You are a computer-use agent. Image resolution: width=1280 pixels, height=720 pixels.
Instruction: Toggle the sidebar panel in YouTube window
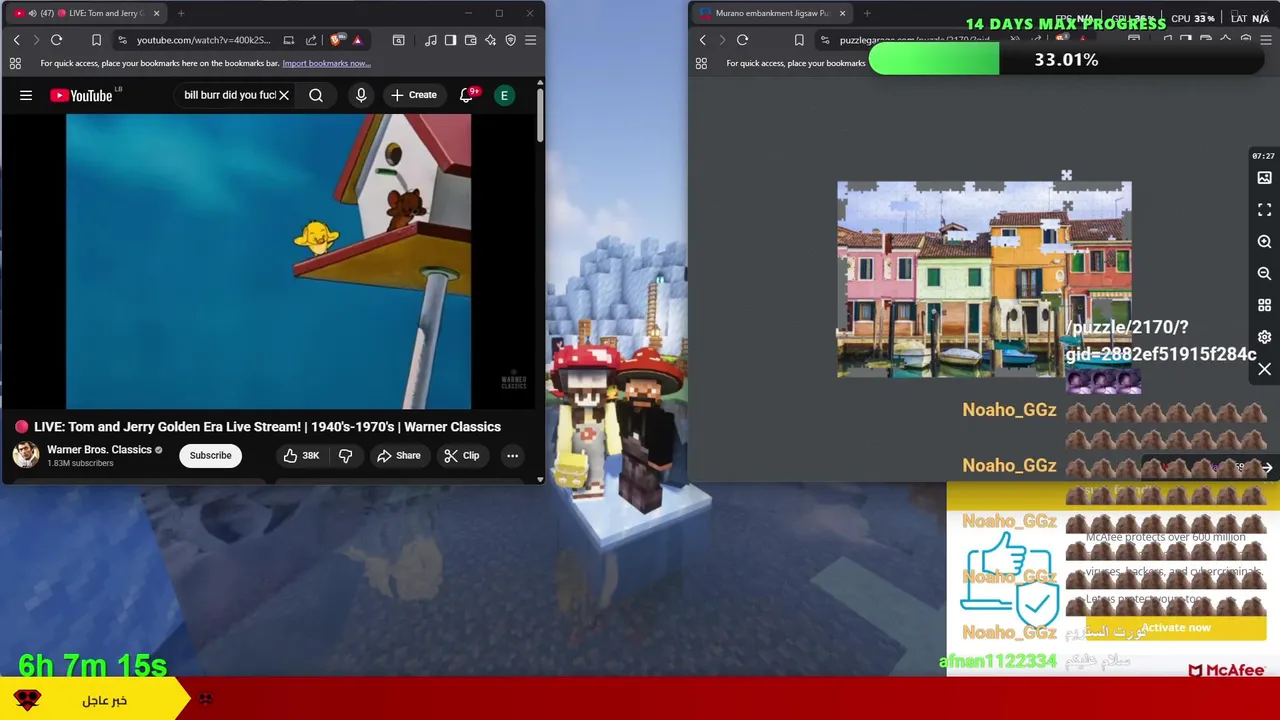point(451,40)
